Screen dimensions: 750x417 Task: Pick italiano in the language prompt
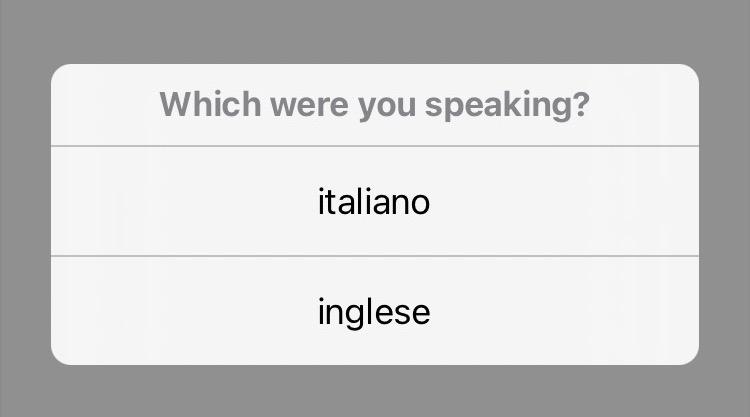[x=374, y=201]
